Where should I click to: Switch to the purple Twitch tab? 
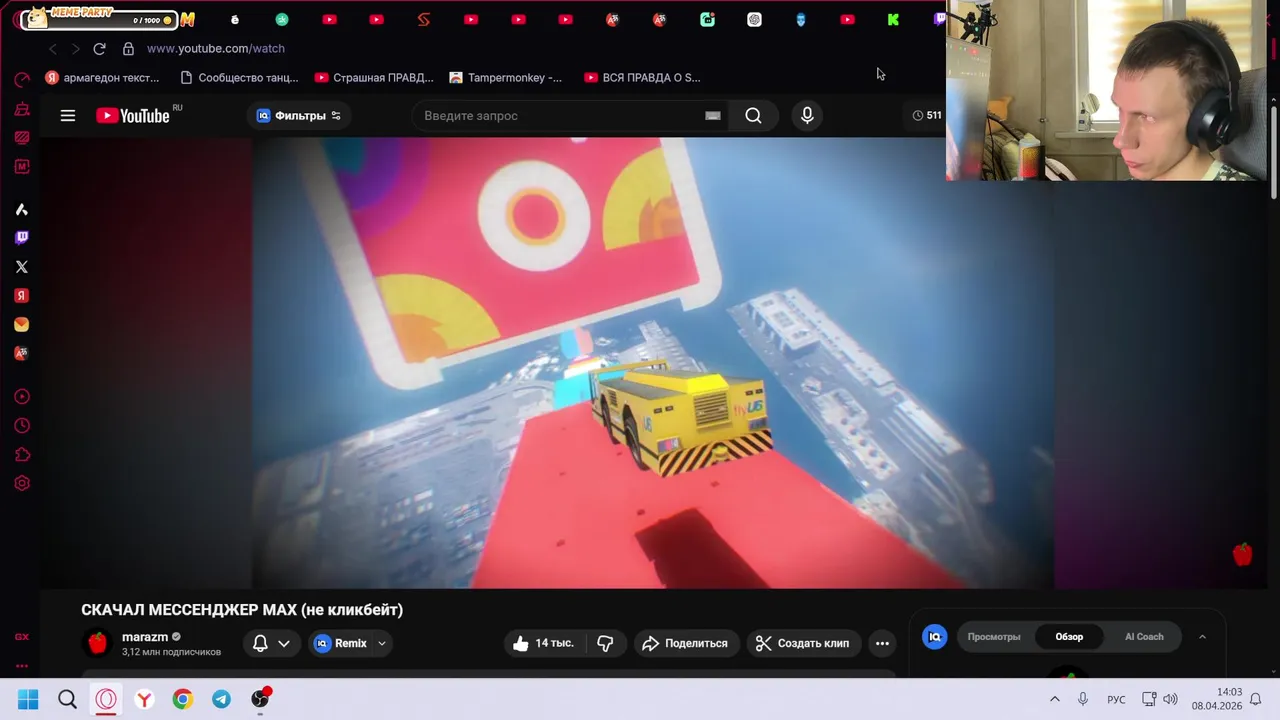click(939, 19)
